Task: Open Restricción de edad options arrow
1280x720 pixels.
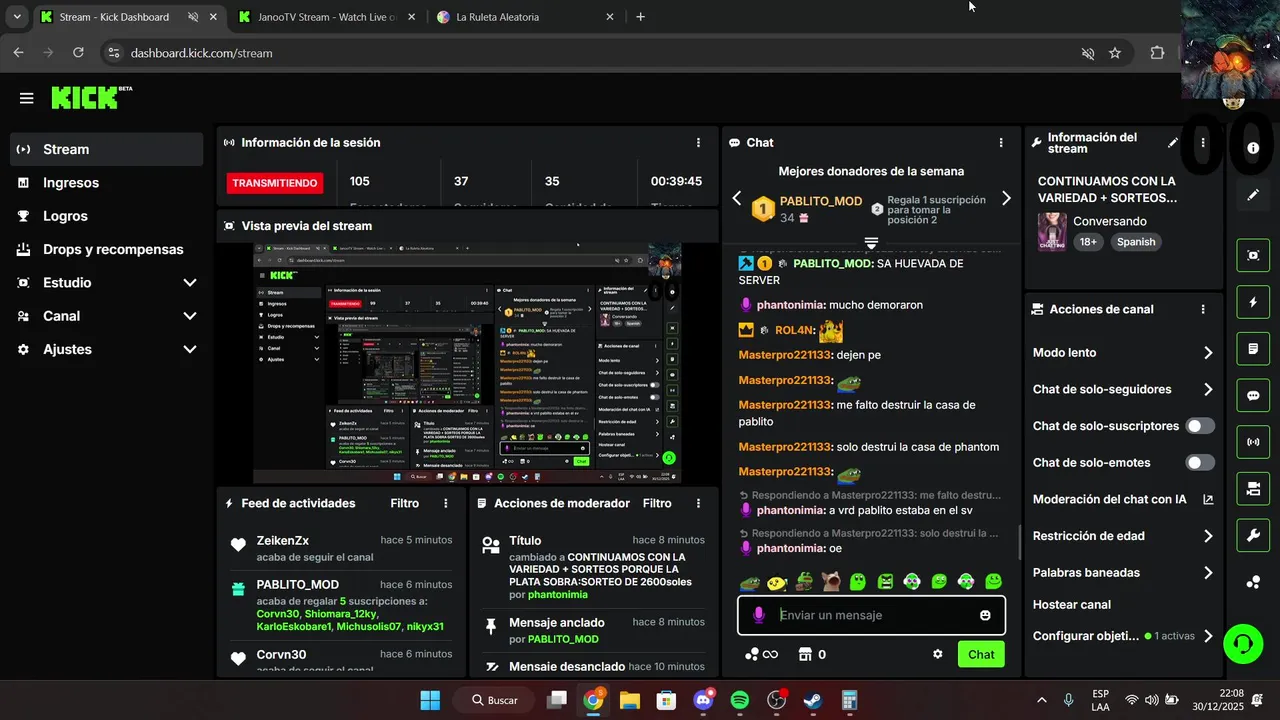Action: click(1208, 536)
